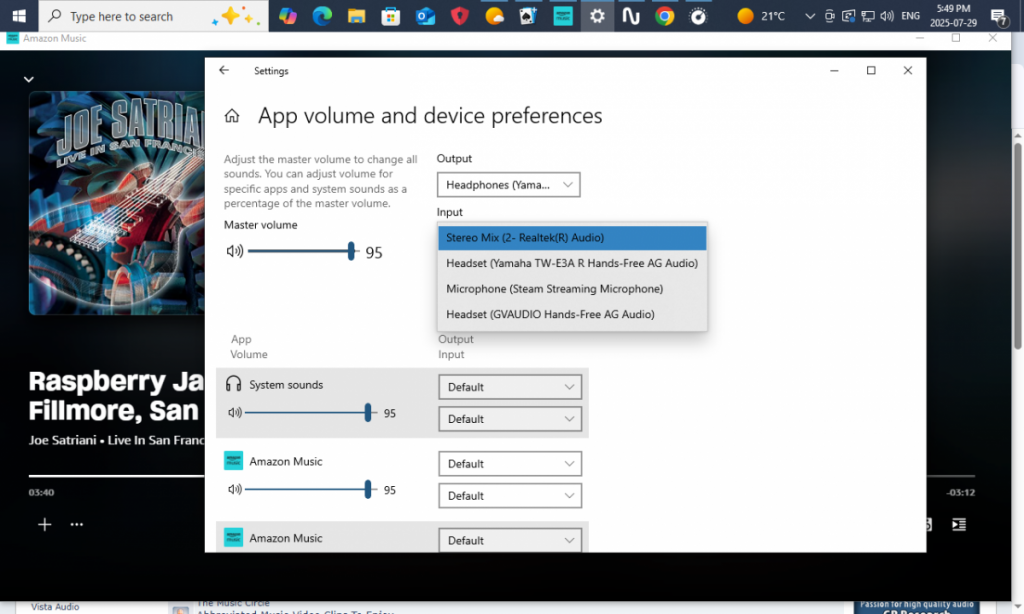This screenshot has width=1024, height=614.
Task: Open Settings home via house icon
Action: 232,116
